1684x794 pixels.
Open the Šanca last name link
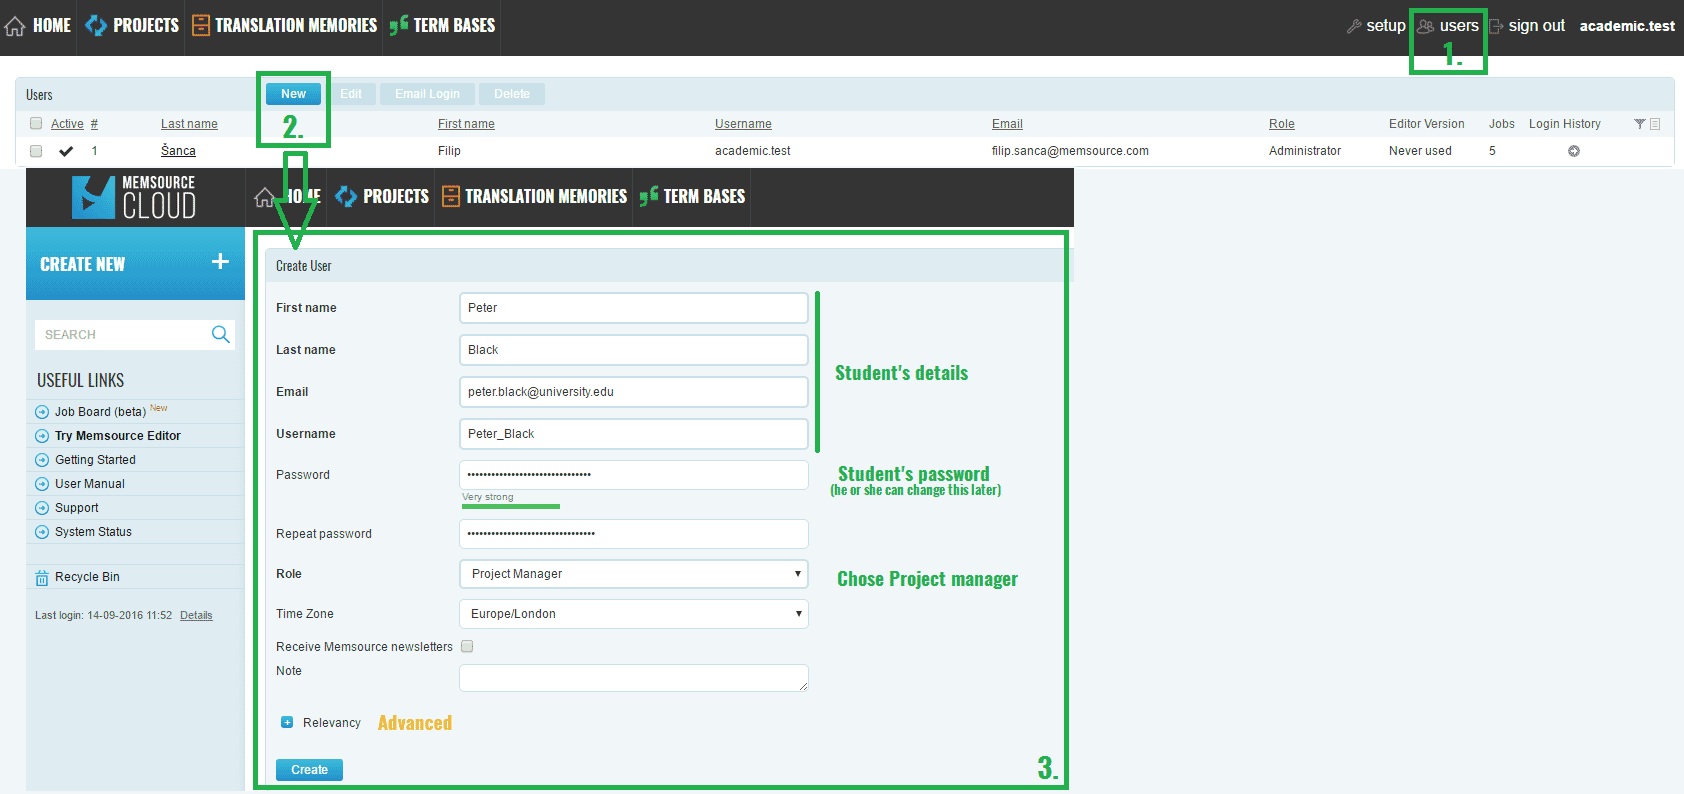pyautogui.click(x=178, y=151)
